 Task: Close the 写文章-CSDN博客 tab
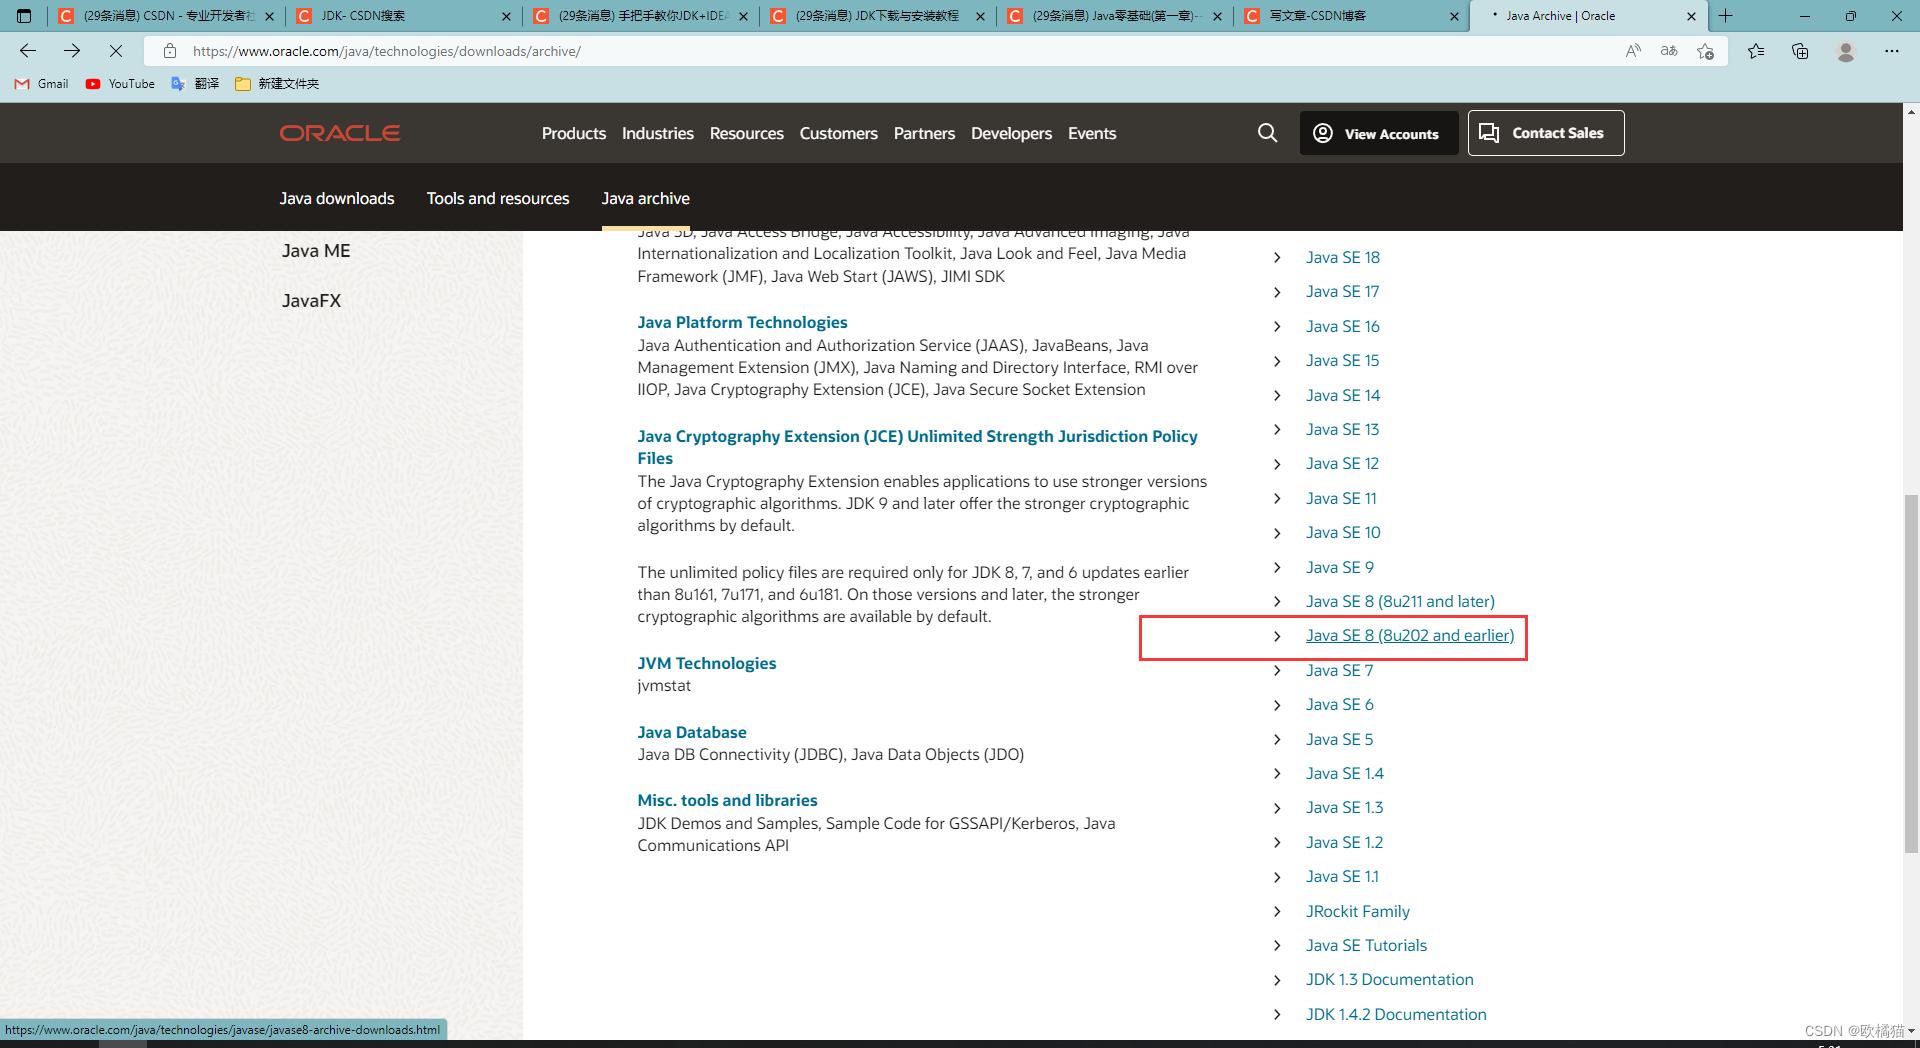[x=1455, y=16]
